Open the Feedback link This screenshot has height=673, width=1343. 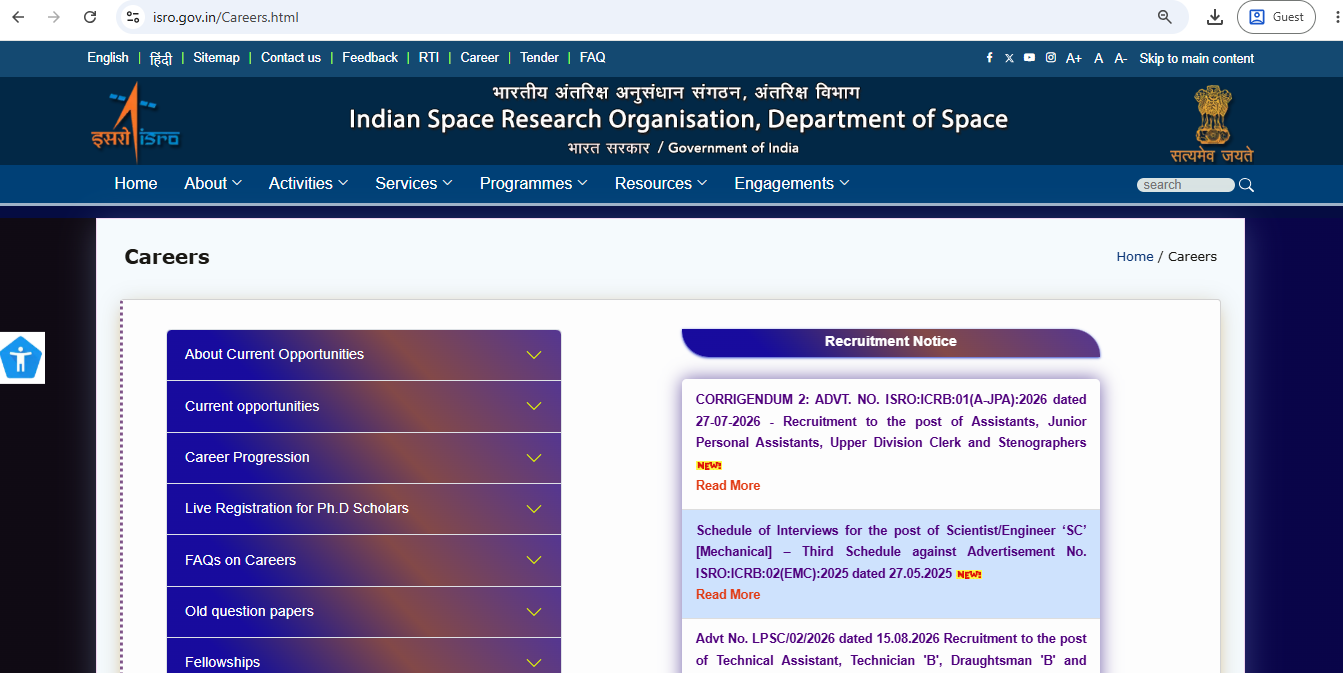(370, 58)
